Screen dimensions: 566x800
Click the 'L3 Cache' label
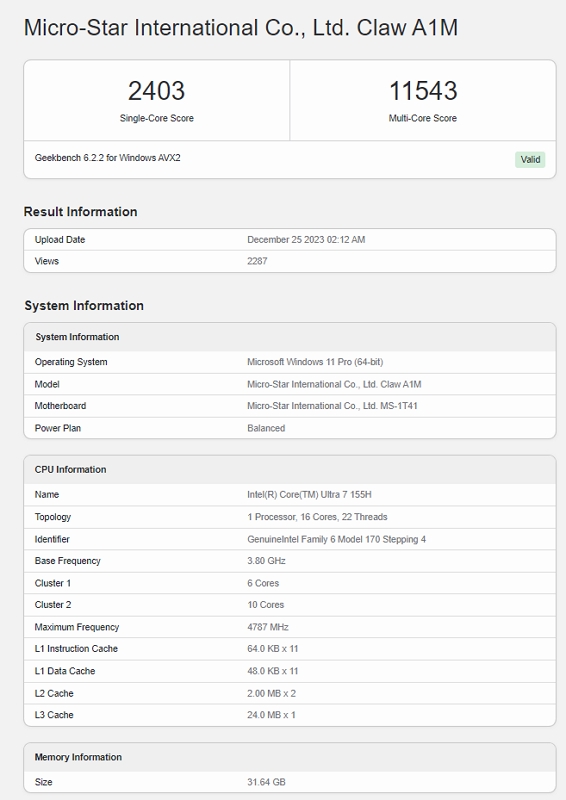(x=54, y=715)
